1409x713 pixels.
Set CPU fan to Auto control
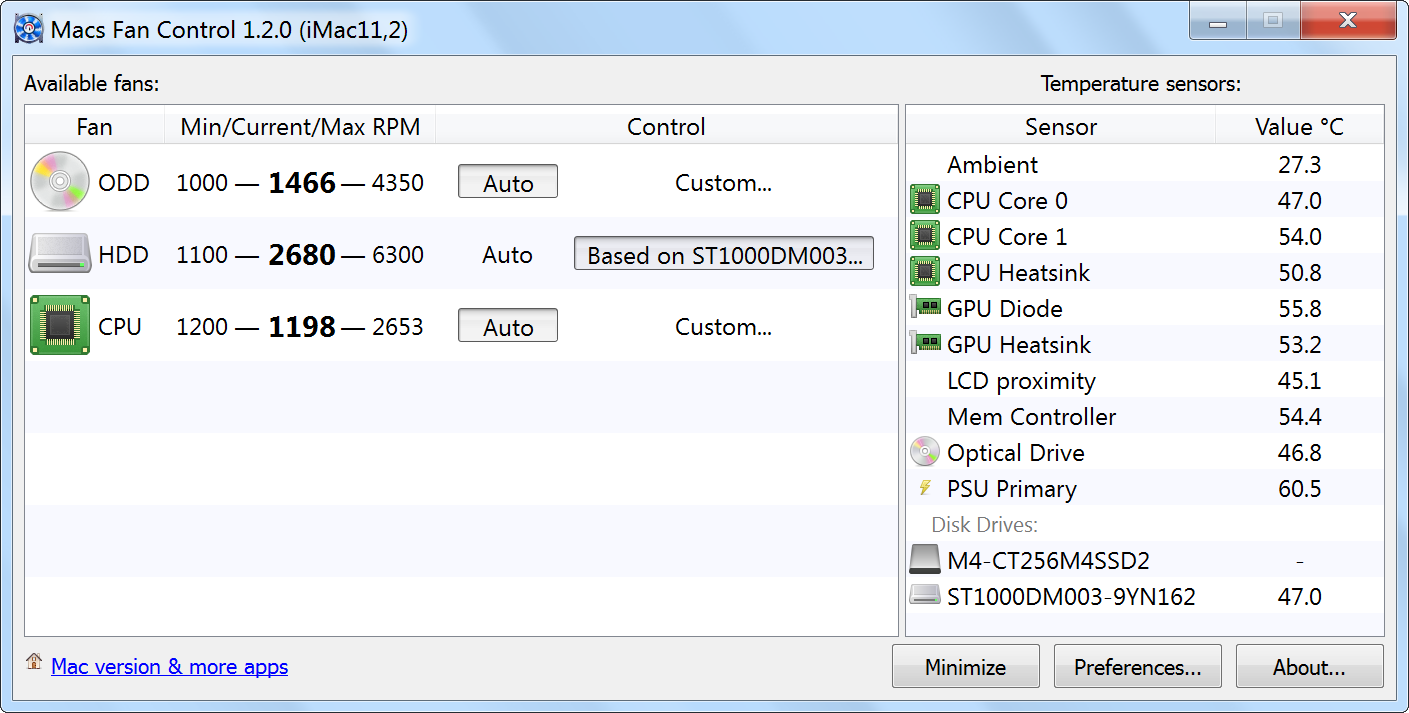[508, 327]
